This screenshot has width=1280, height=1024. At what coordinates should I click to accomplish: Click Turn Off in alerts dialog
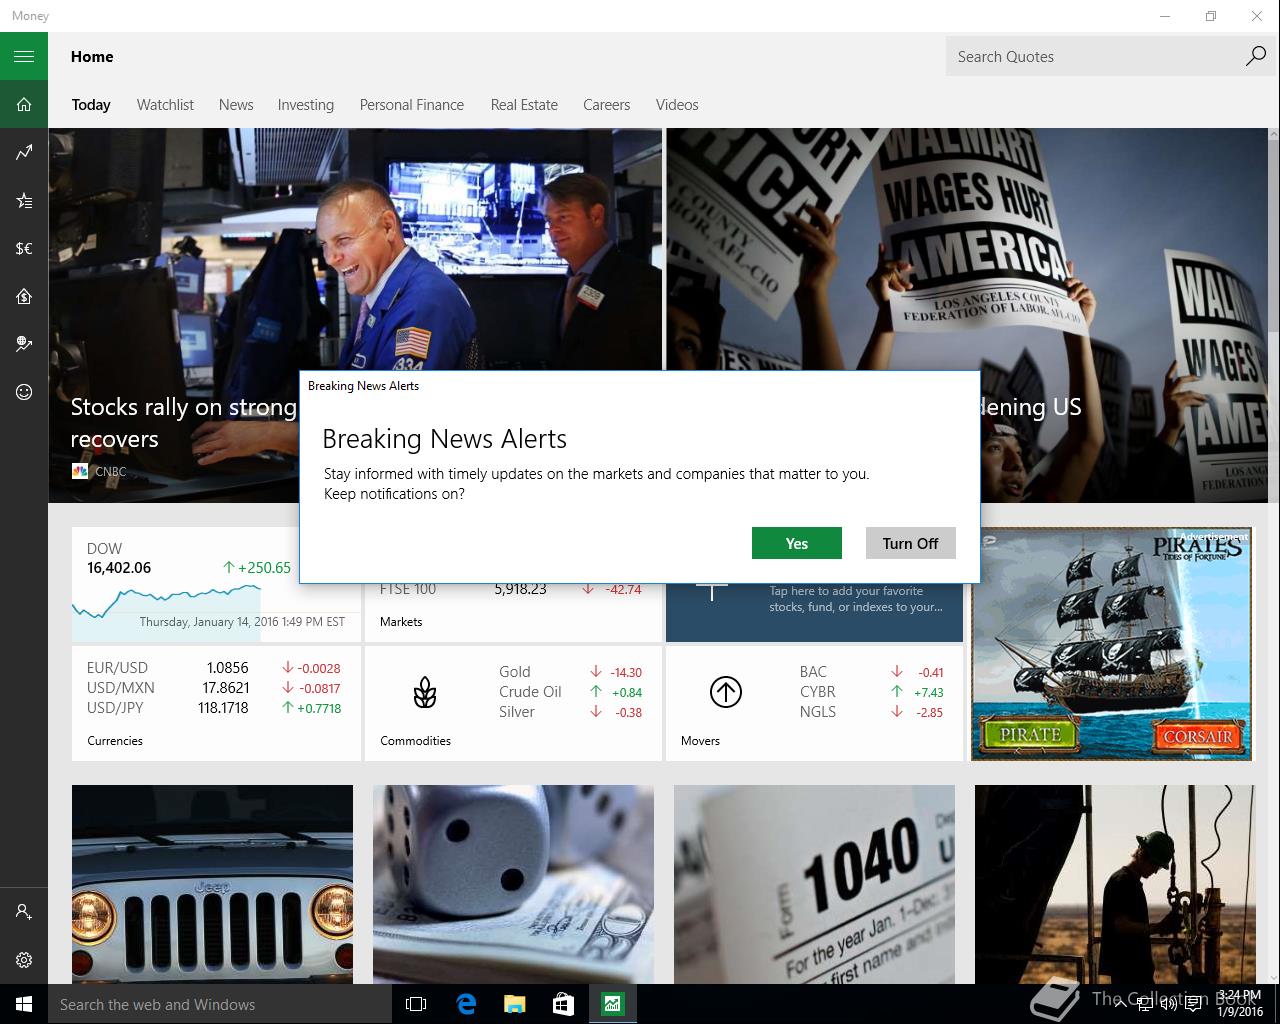pos(910,543)
